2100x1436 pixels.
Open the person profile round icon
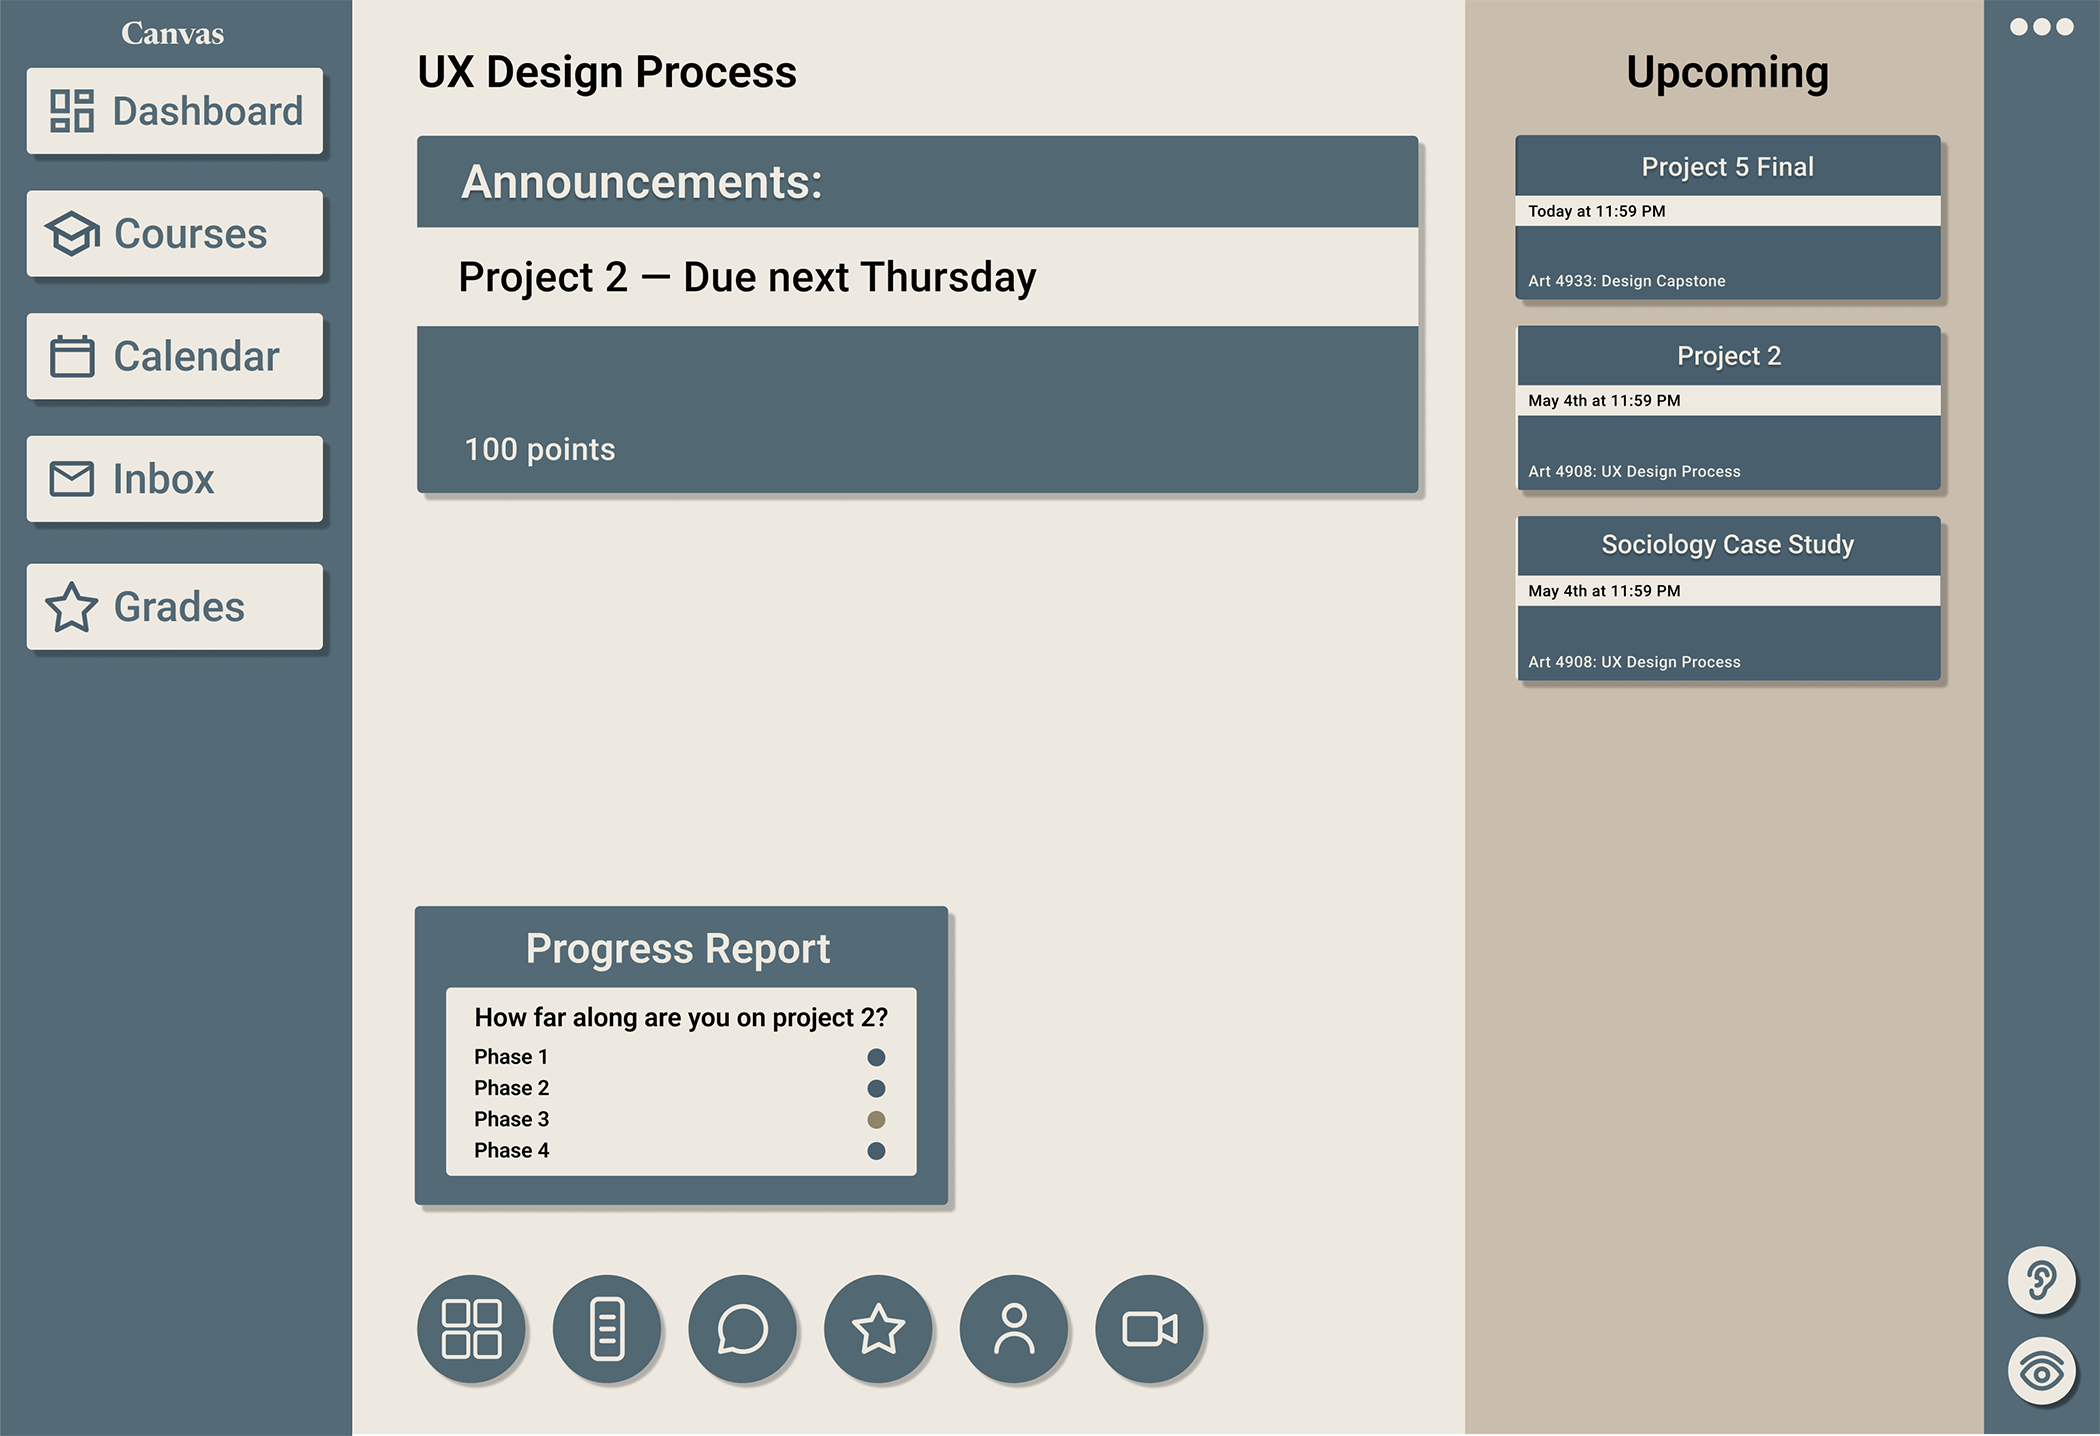click(x=1014, y=1329)
